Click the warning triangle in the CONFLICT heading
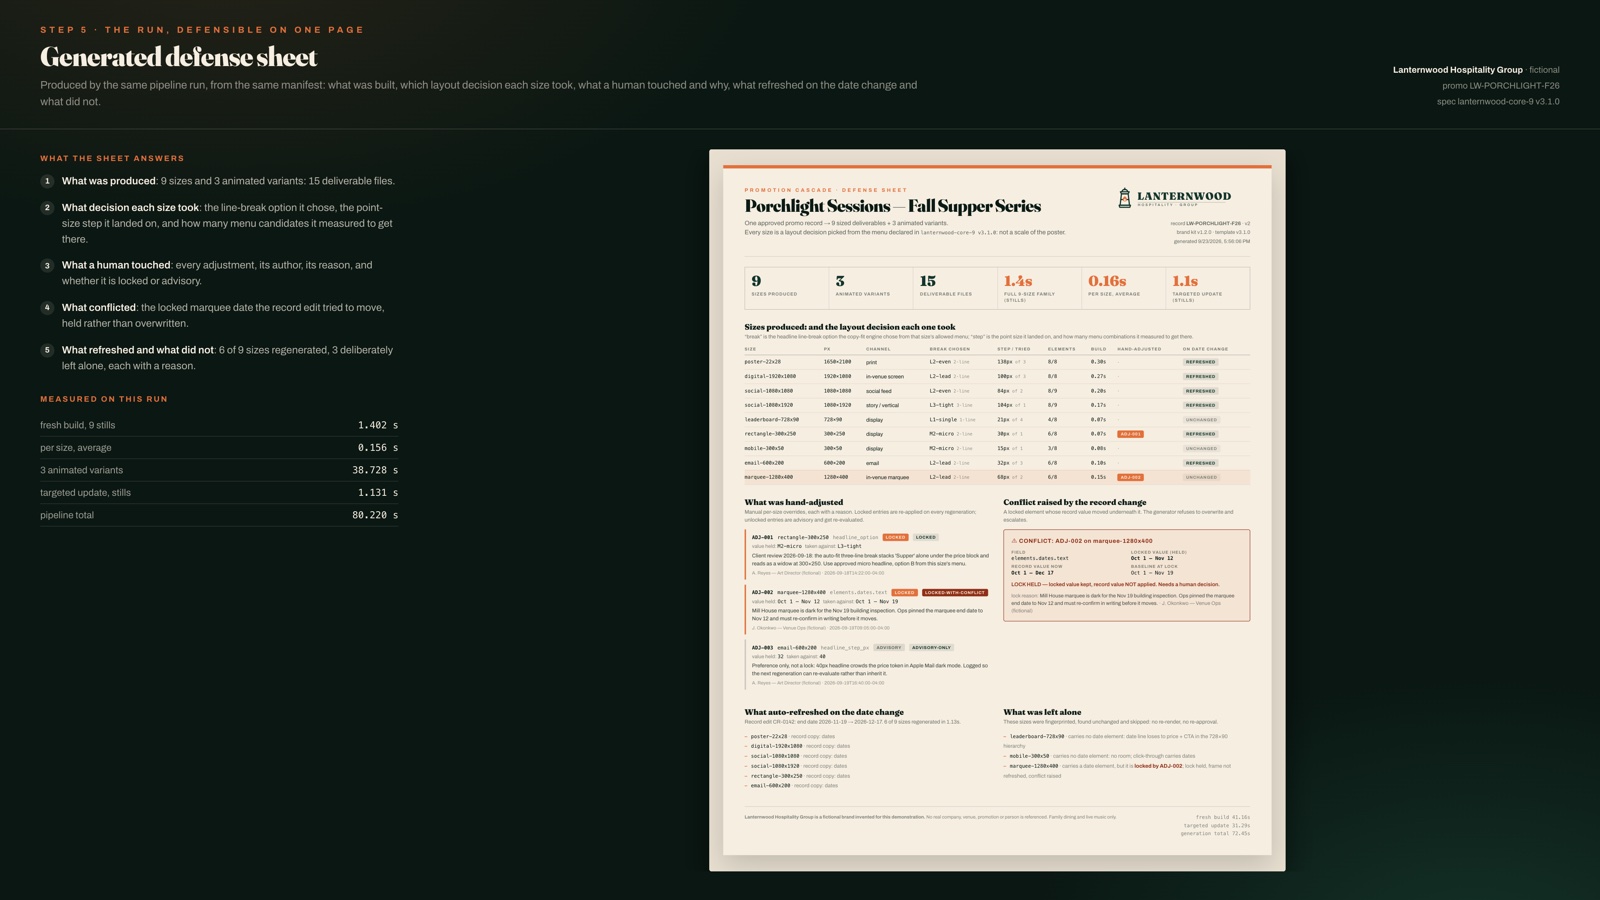Viewport: 1600px width, 900px height. pos(1014,541)
